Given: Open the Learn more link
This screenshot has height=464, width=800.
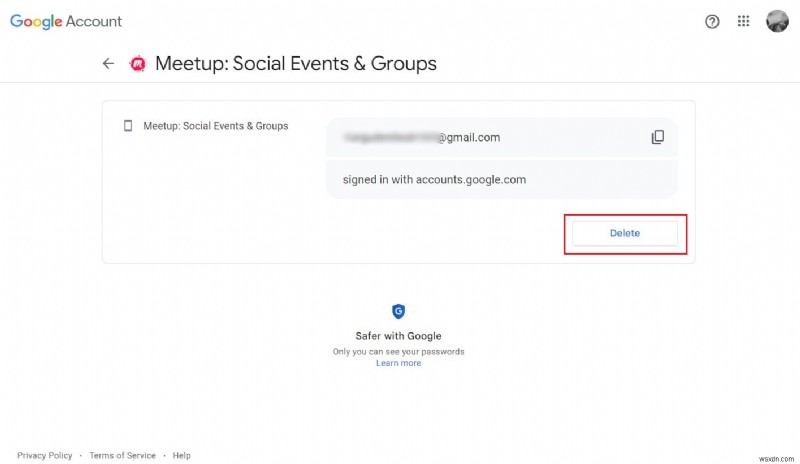Looking at the screenshot, I should point(398,363).
